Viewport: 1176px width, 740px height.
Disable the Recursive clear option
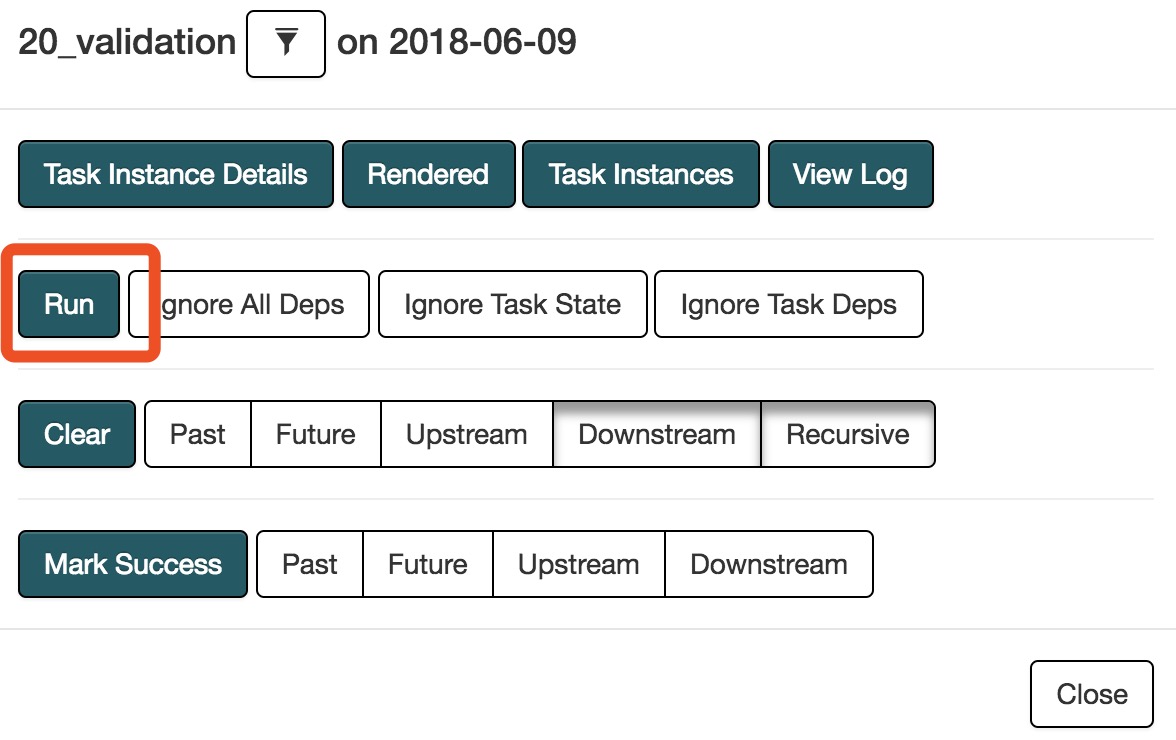click(x=848, y=434)
